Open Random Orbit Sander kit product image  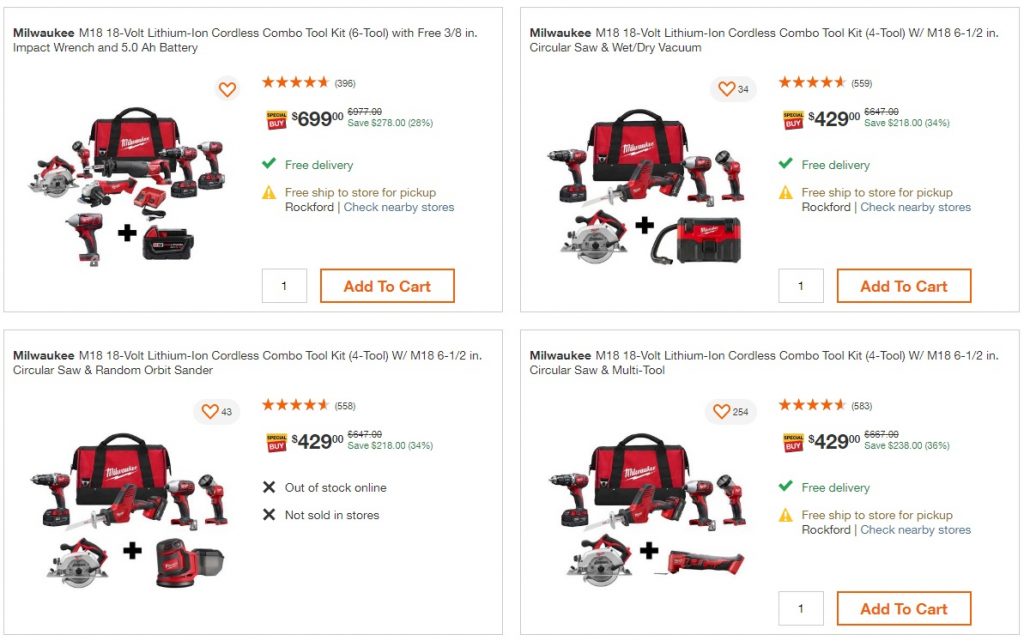[128, 508]
